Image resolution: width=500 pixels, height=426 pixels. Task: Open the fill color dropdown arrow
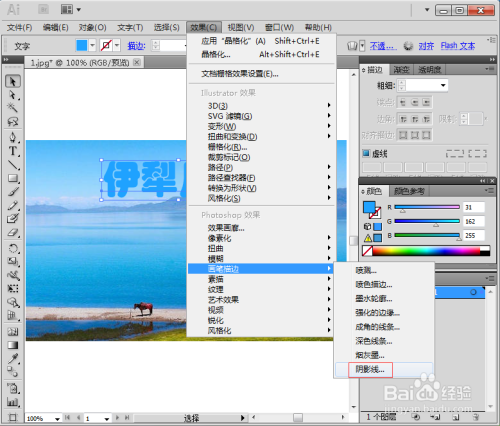point(92,45)
